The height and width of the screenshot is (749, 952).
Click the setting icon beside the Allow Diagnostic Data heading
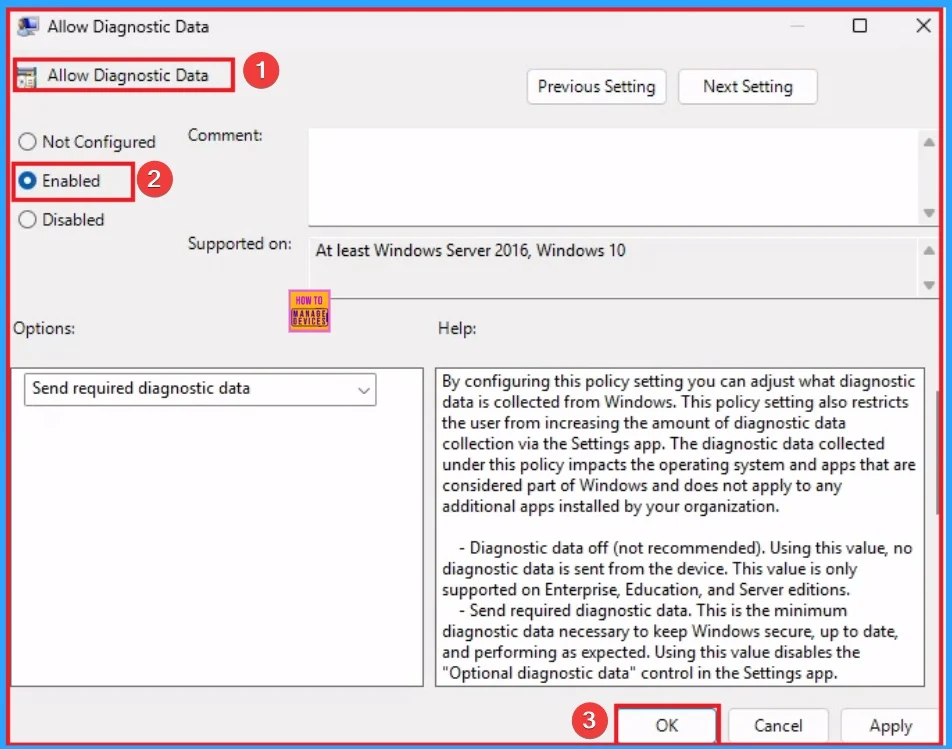tap(28, 77)
